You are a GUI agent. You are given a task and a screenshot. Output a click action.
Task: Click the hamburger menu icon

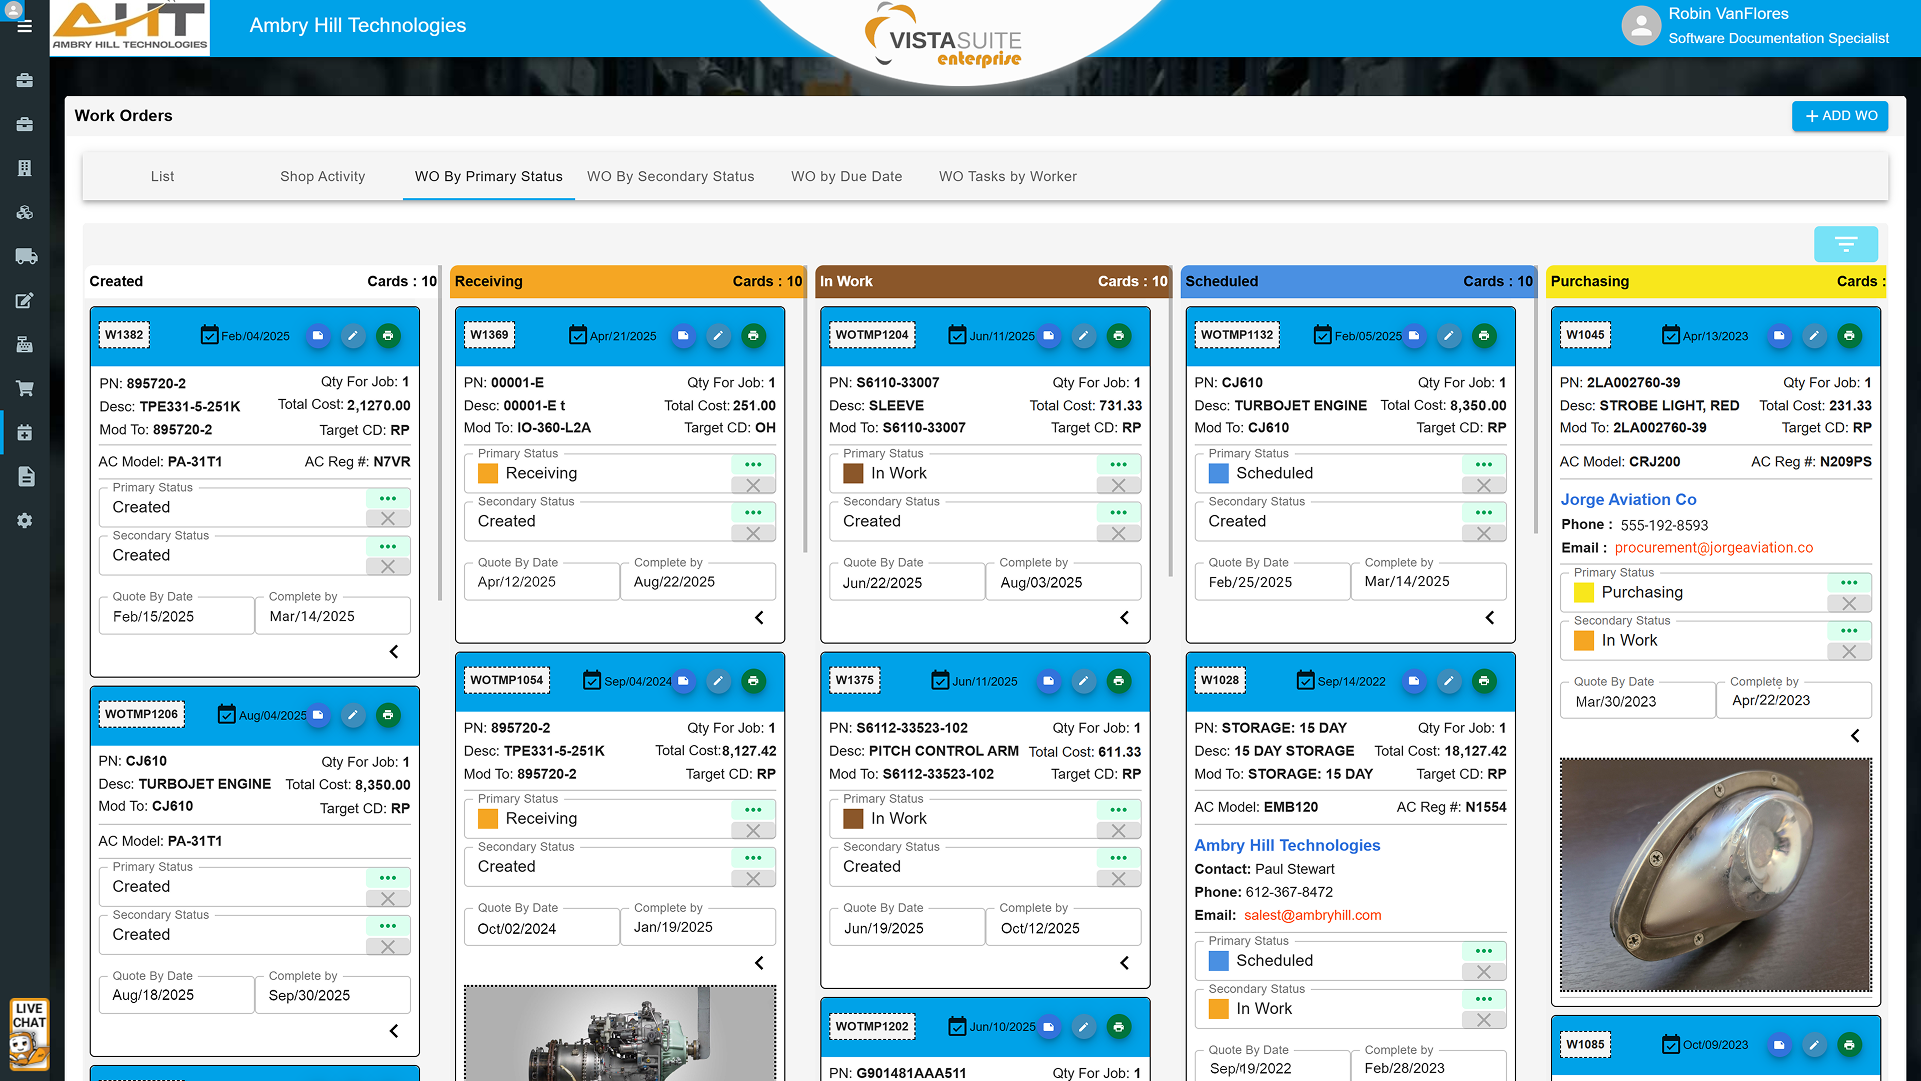pos(25,27)
